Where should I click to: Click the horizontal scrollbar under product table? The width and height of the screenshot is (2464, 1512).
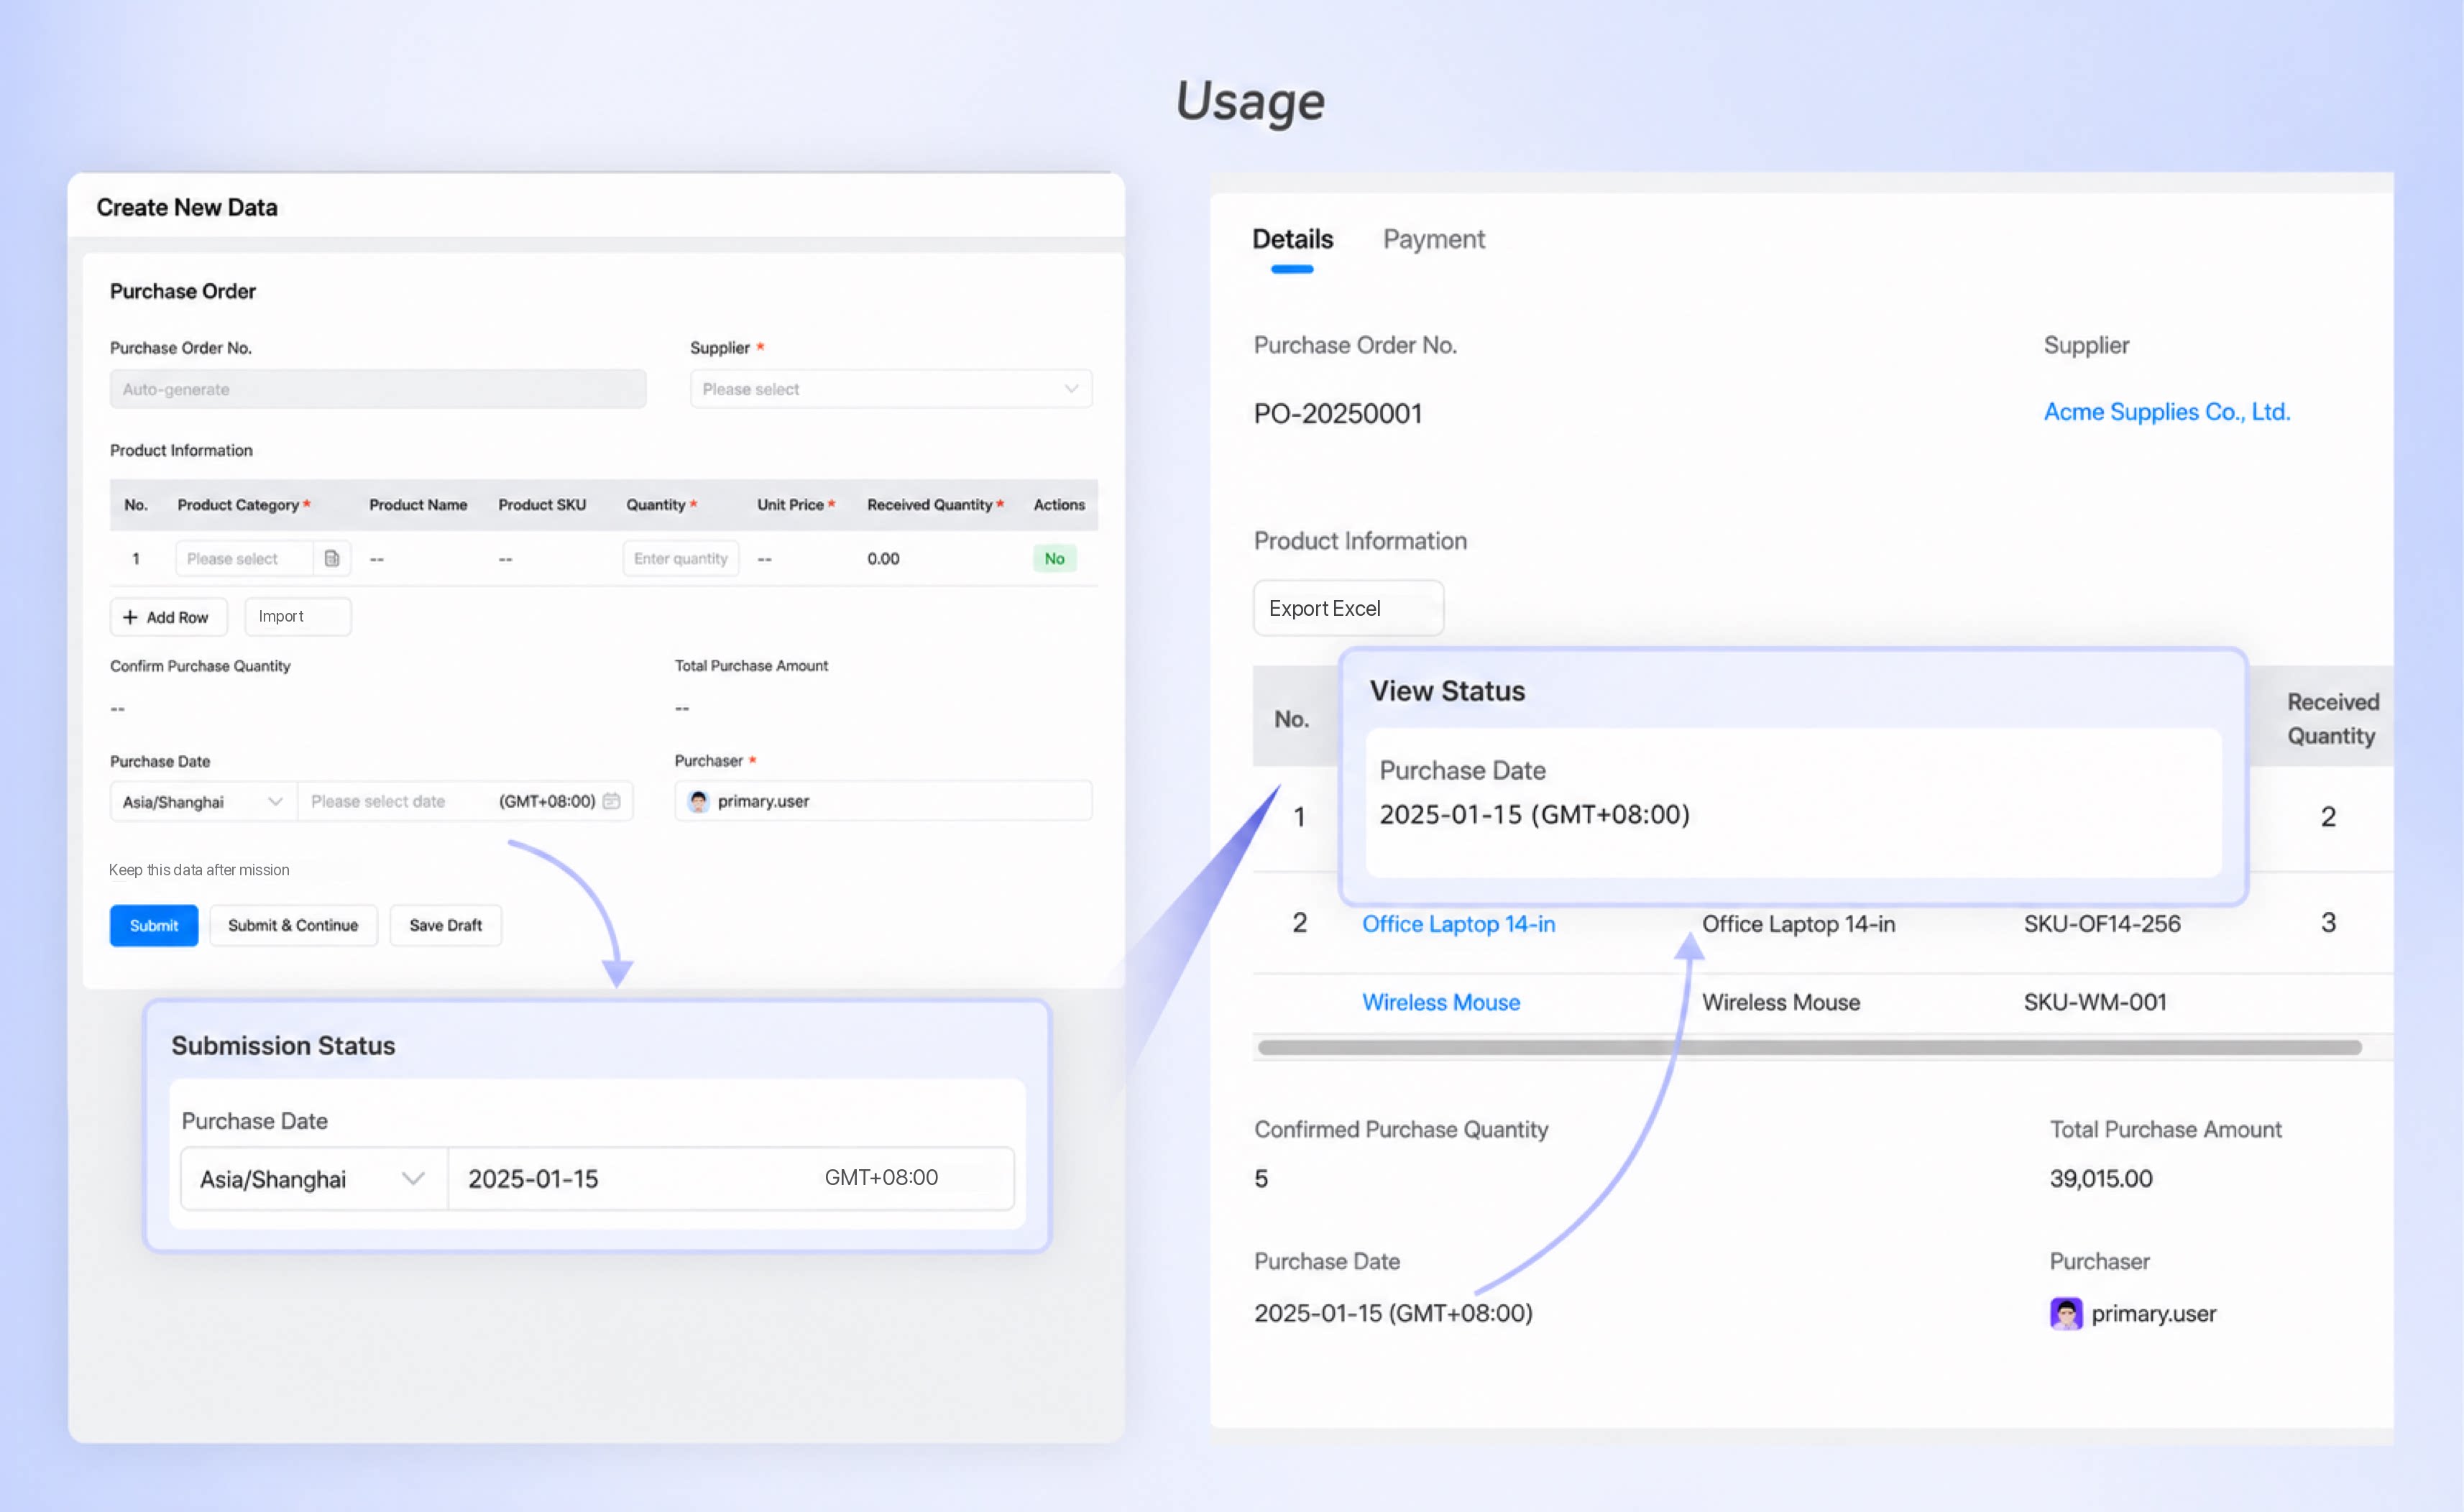(1809, 1047)
